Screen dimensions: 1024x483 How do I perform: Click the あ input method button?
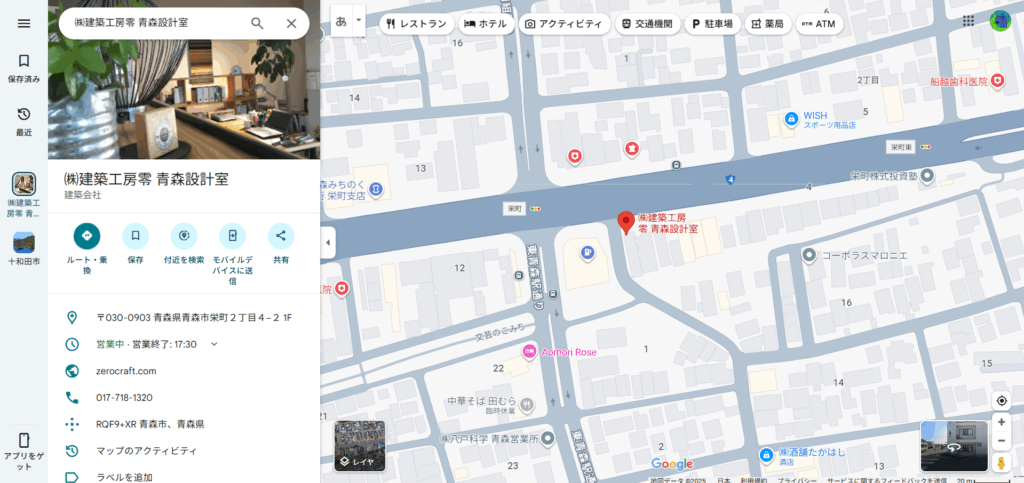[341, 21]
